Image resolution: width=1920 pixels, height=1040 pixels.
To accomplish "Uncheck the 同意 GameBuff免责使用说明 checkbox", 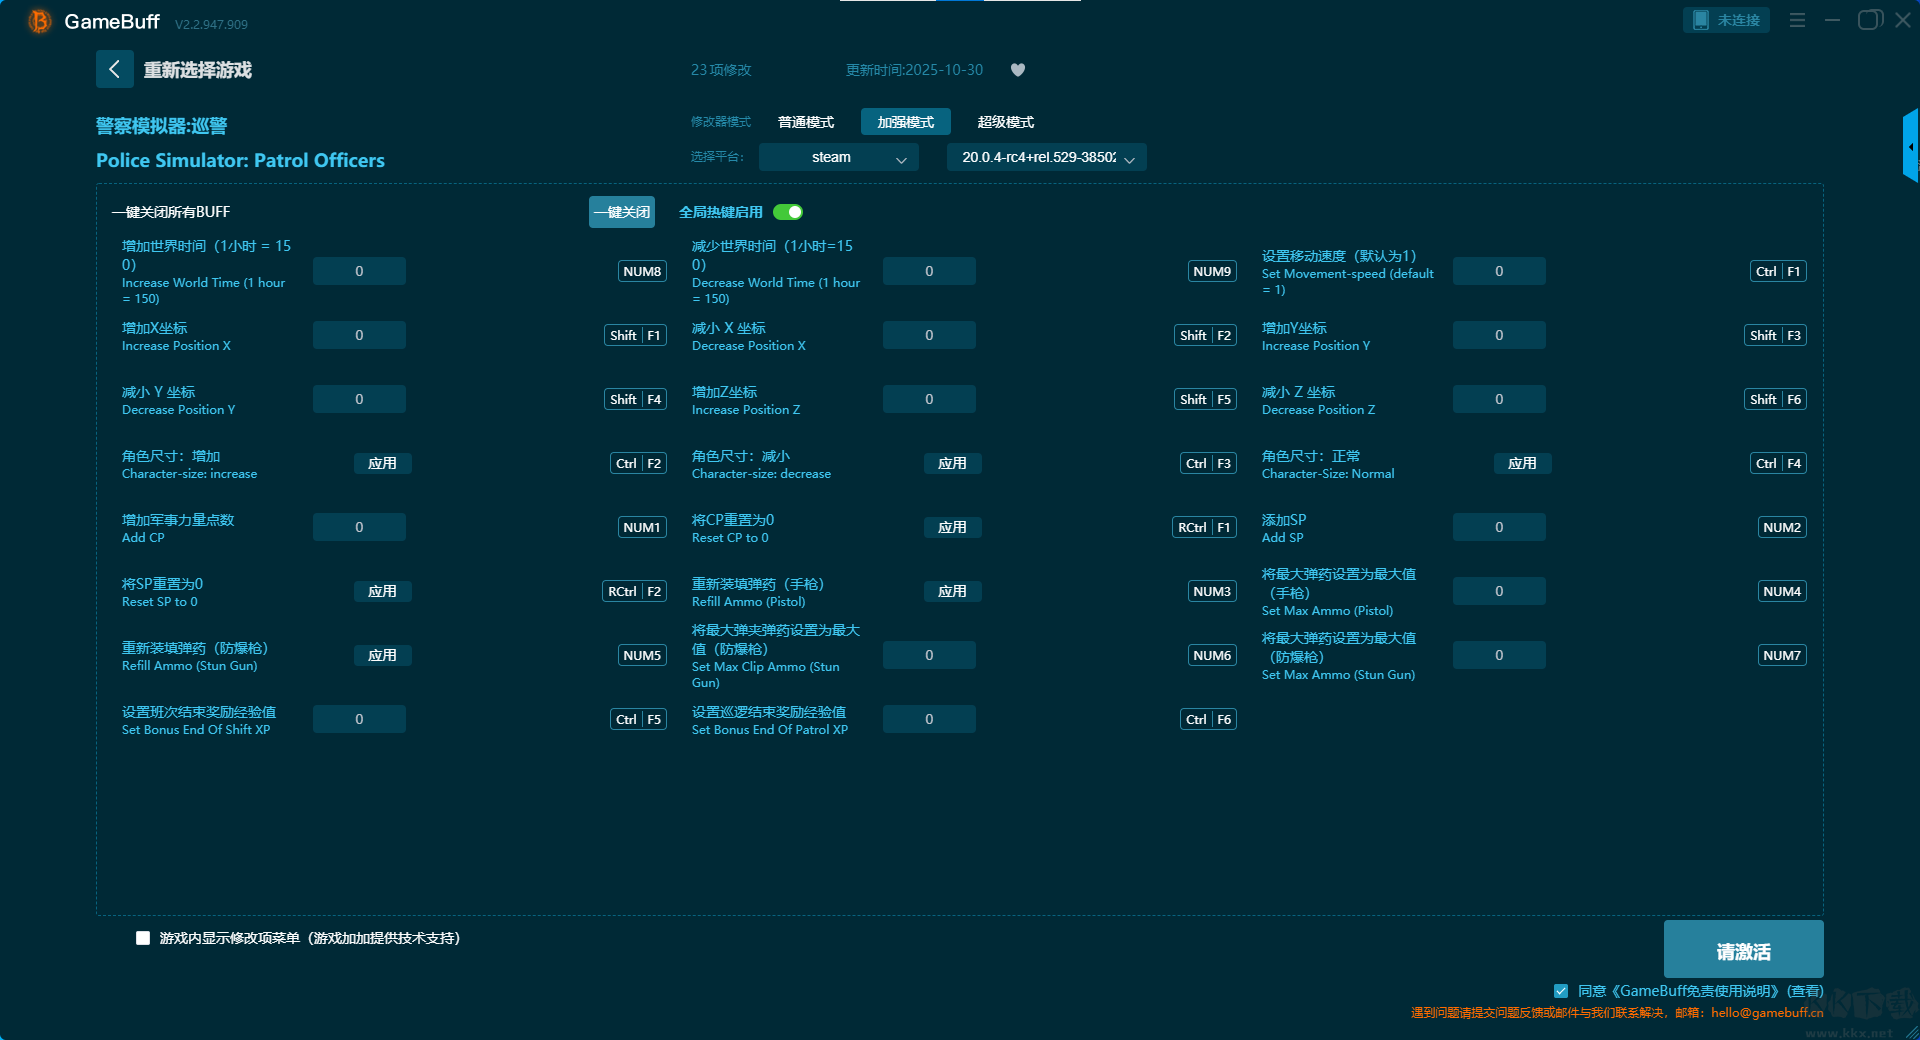I will click(1561, 991).
